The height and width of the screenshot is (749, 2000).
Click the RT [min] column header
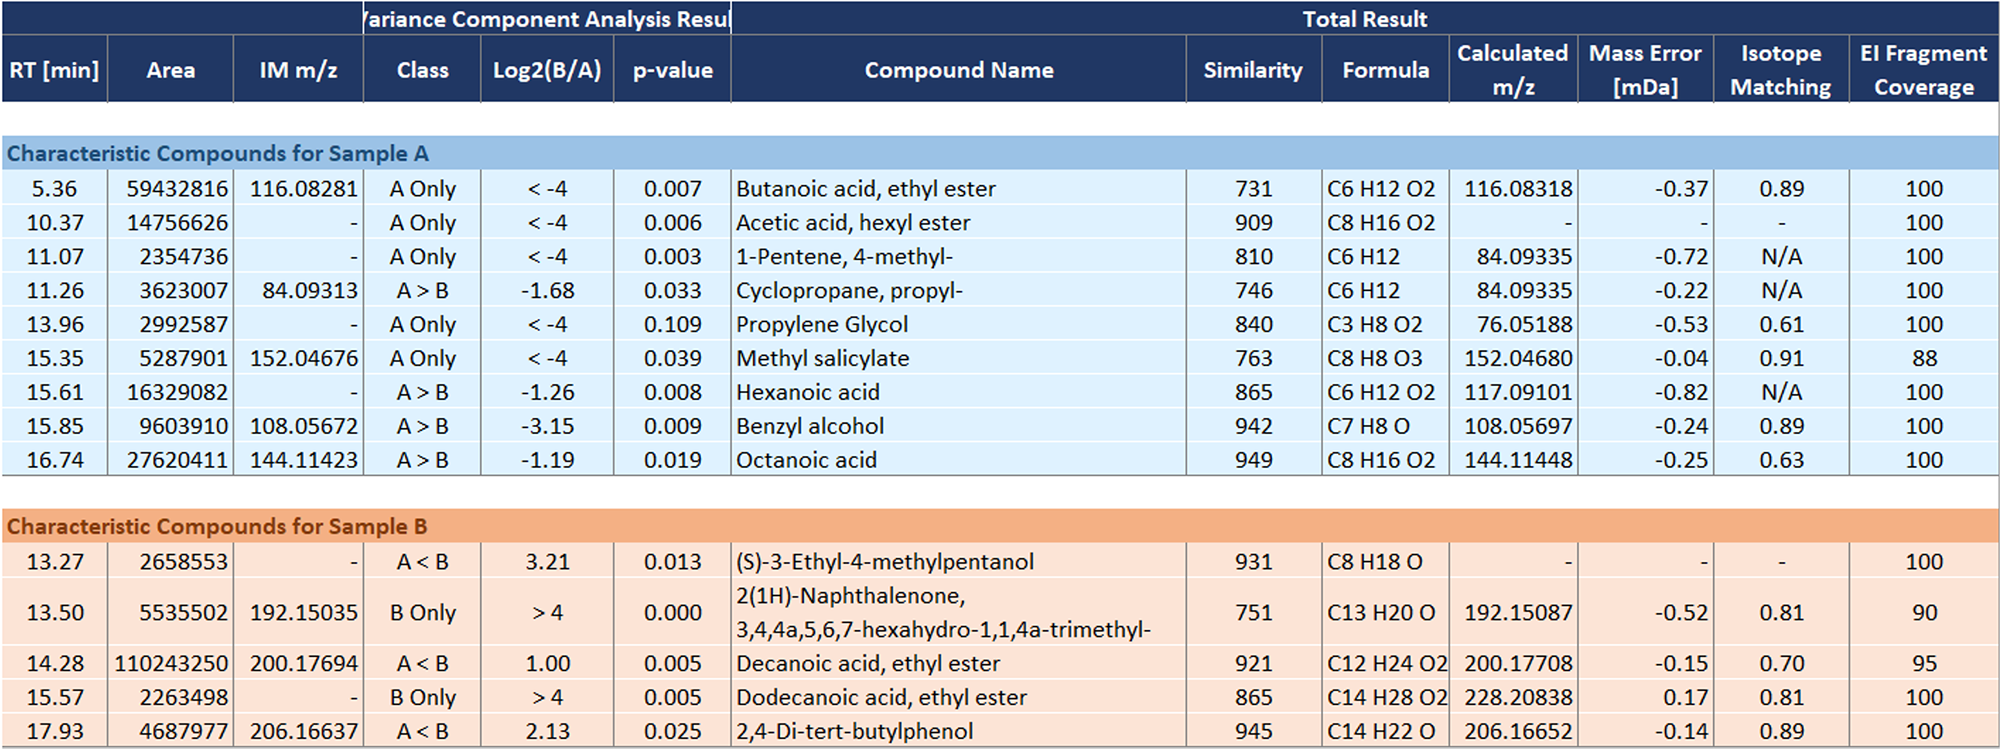pyautogui.click(x=54, y=70)
